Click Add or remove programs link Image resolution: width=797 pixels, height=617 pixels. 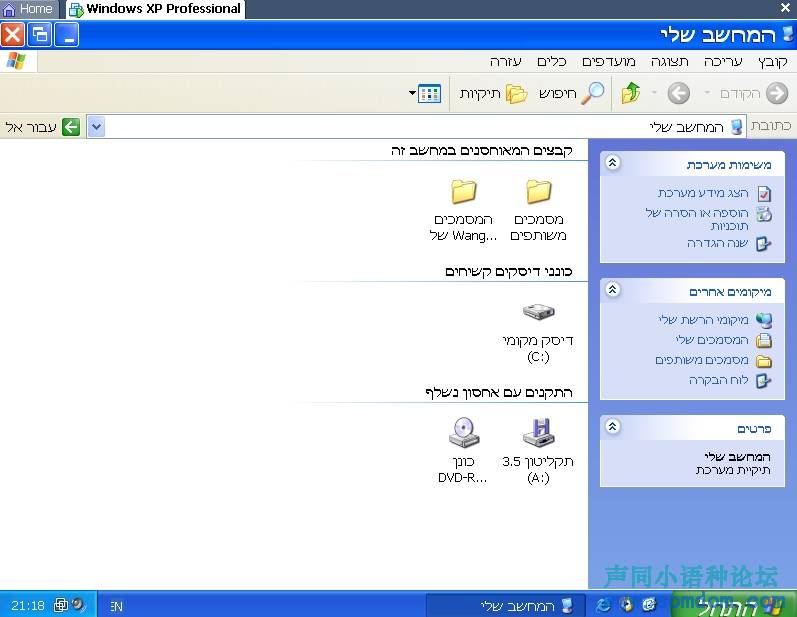click(697, 219)
